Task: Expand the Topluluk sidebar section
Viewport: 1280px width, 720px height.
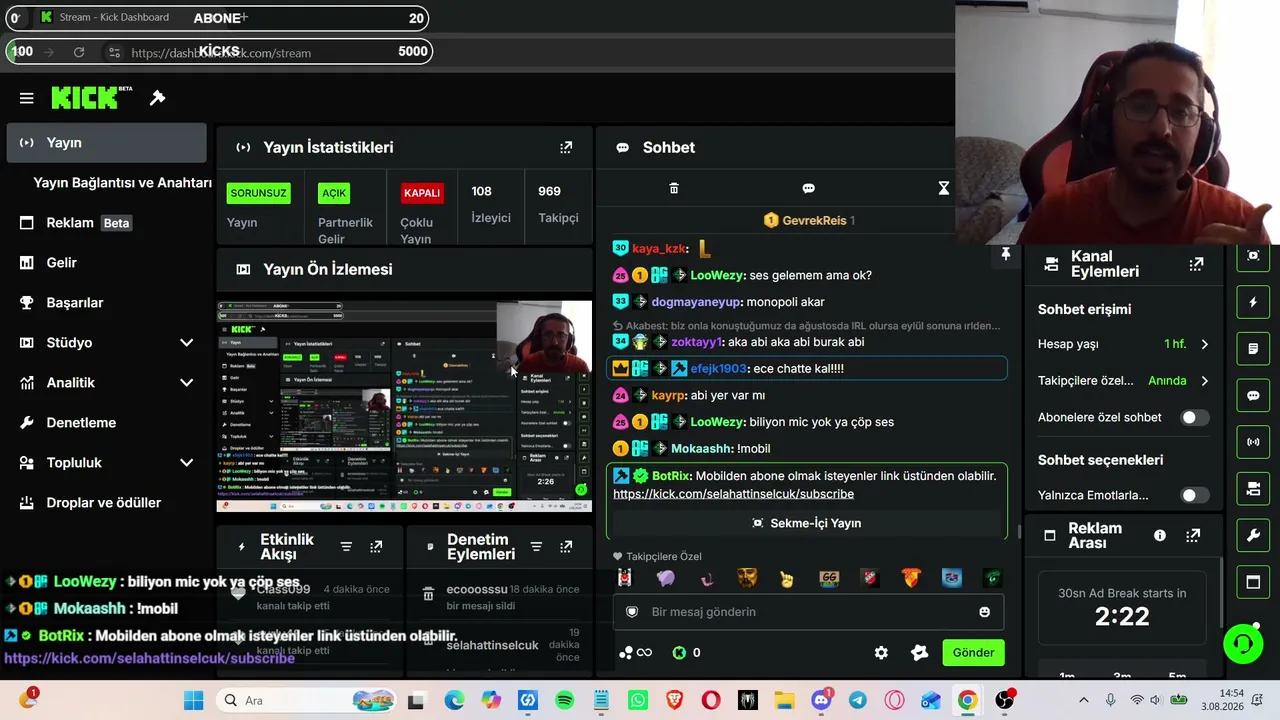Action: (186, 463)
